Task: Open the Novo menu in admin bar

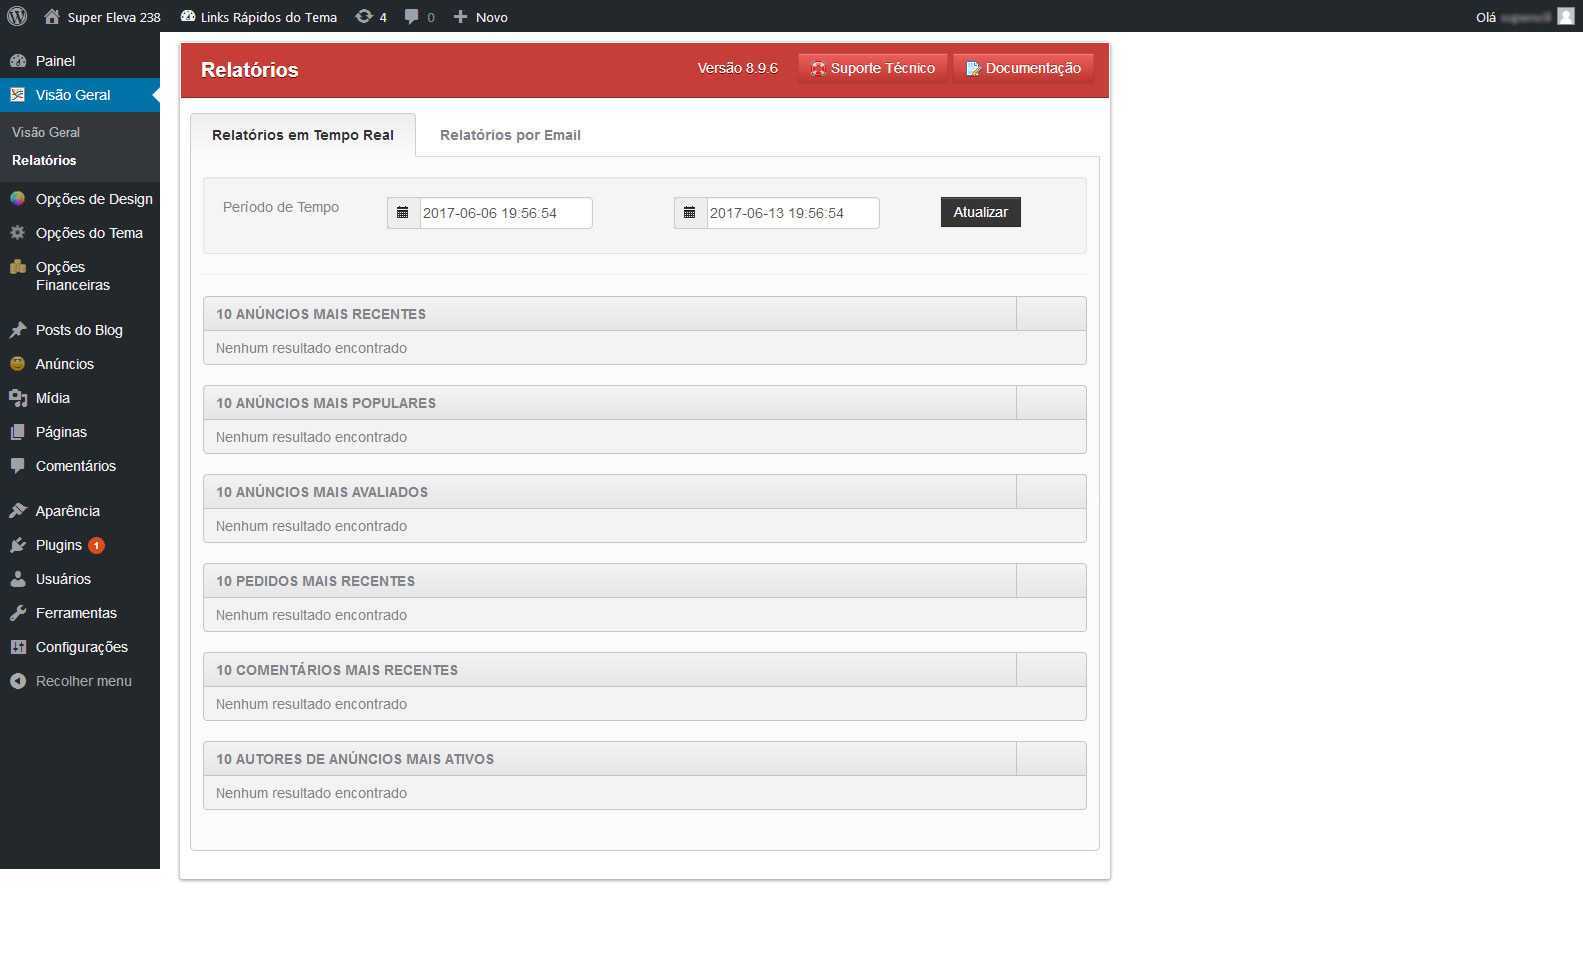Action: click(x=481, y=17)
